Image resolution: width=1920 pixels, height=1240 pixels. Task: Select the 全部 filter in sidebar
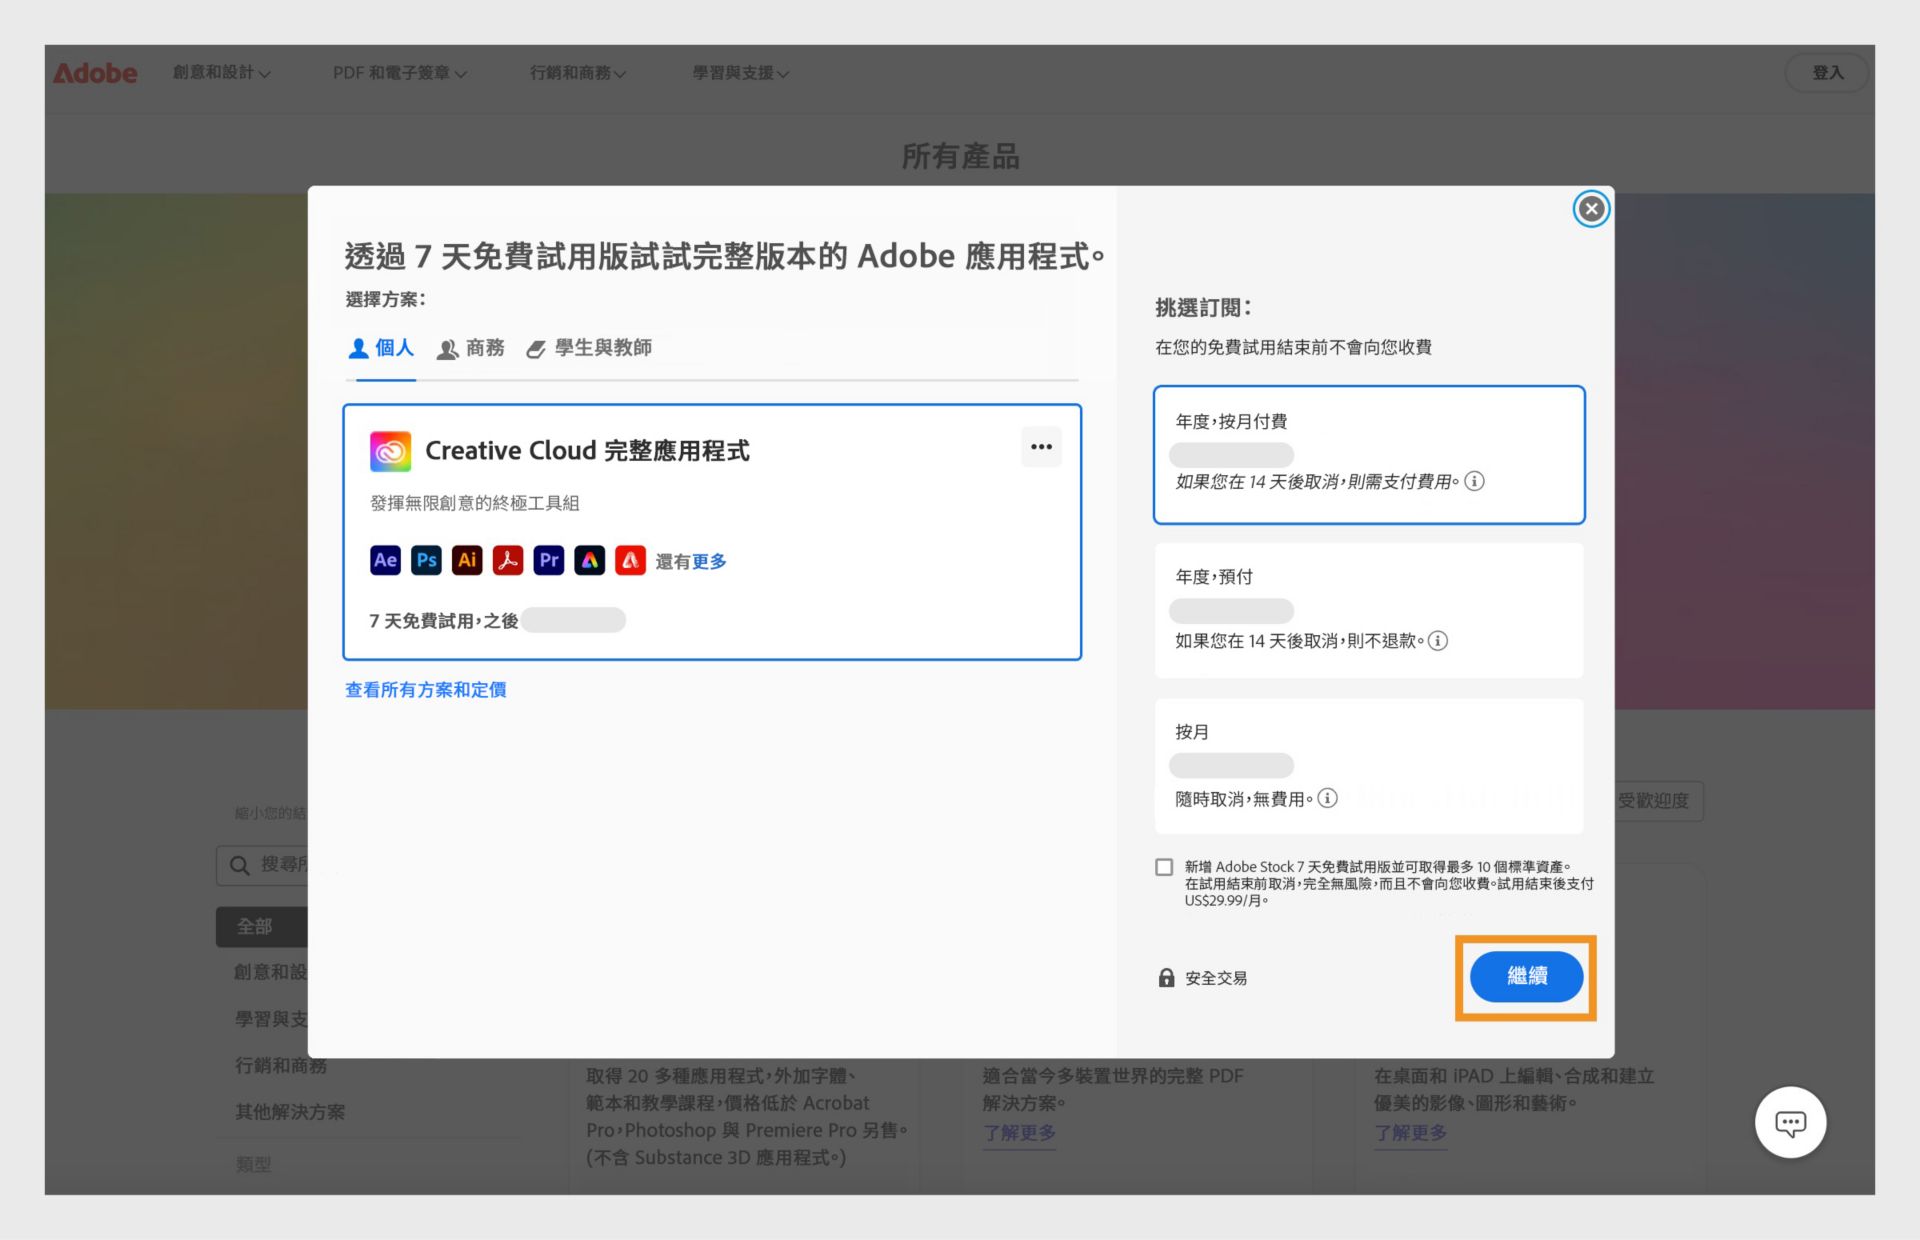tap(262, 927)
